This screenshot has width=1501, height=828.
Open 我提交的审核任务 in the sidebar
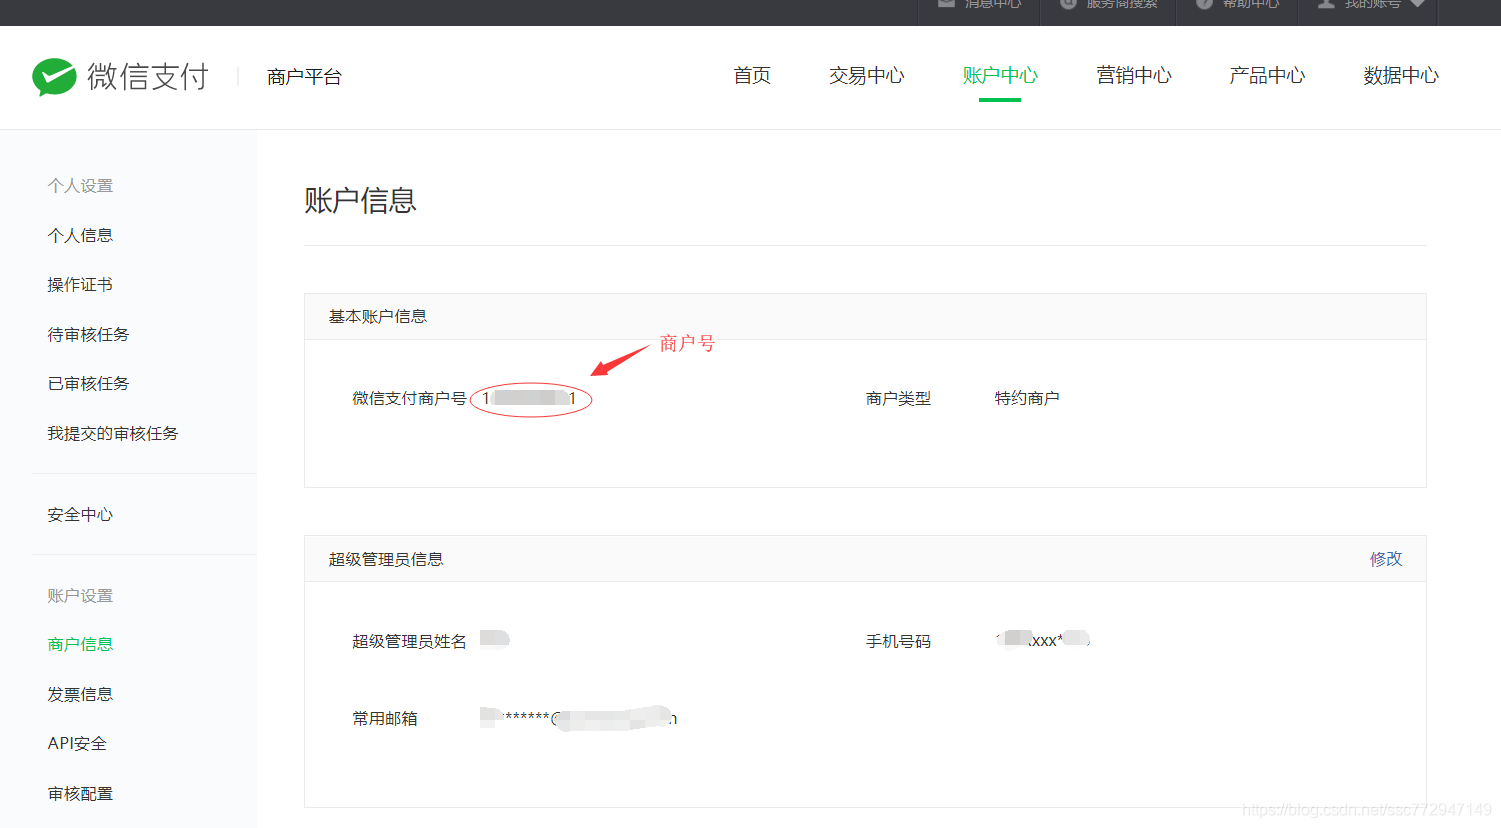113,433
